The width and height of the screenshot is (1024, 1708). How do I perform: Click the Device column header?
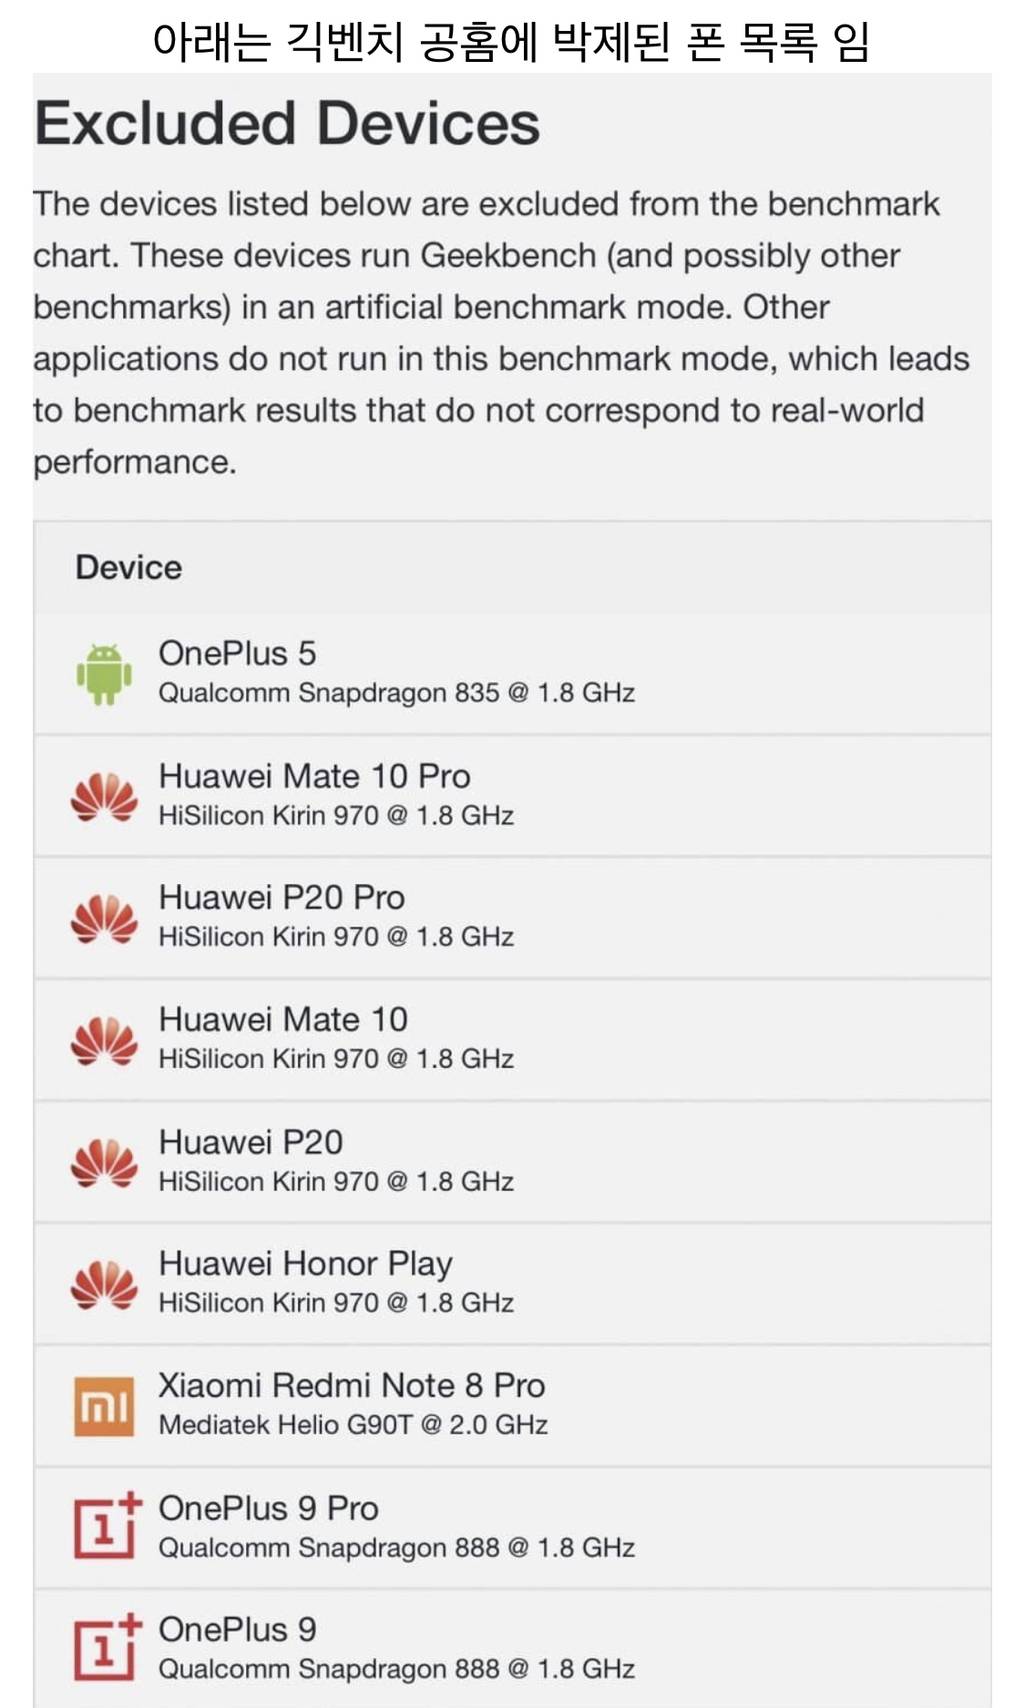pos(129,568)
